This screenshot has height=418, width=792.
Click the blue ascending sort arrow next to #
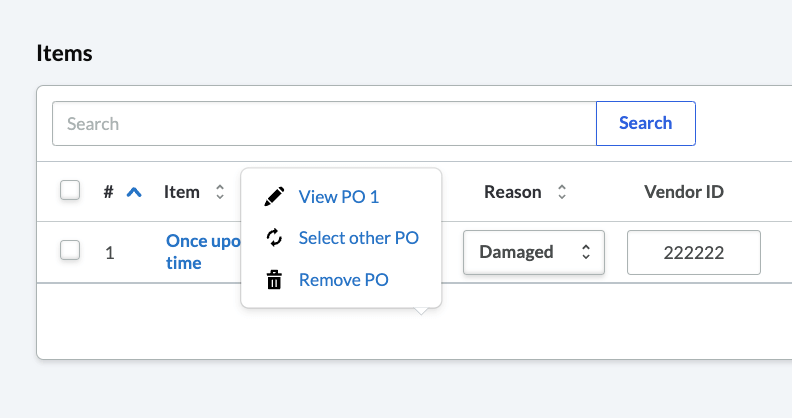pos(134,192)
